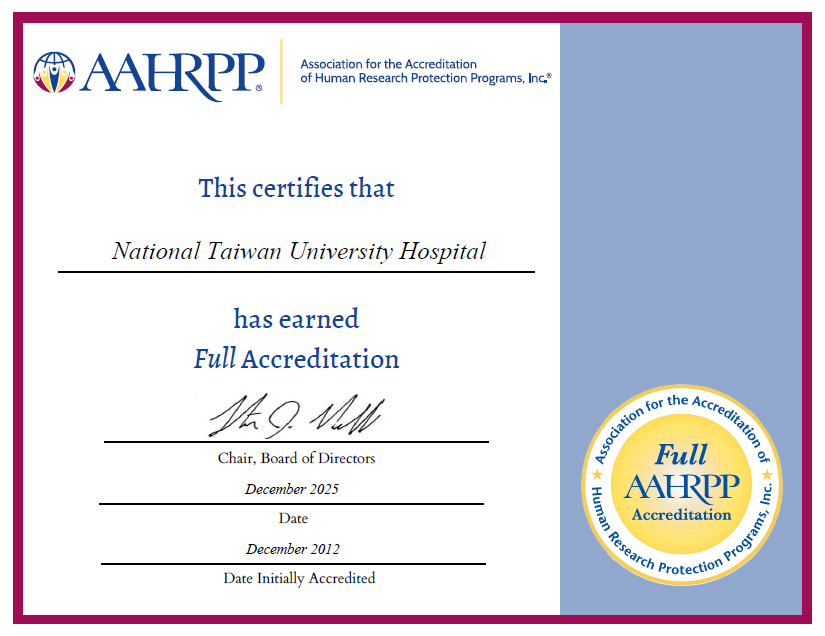The height and width of the screenshot is (636, 825).
Task: Click the 'Chair, Board of Directors' label
Action: tap(296, 459)
